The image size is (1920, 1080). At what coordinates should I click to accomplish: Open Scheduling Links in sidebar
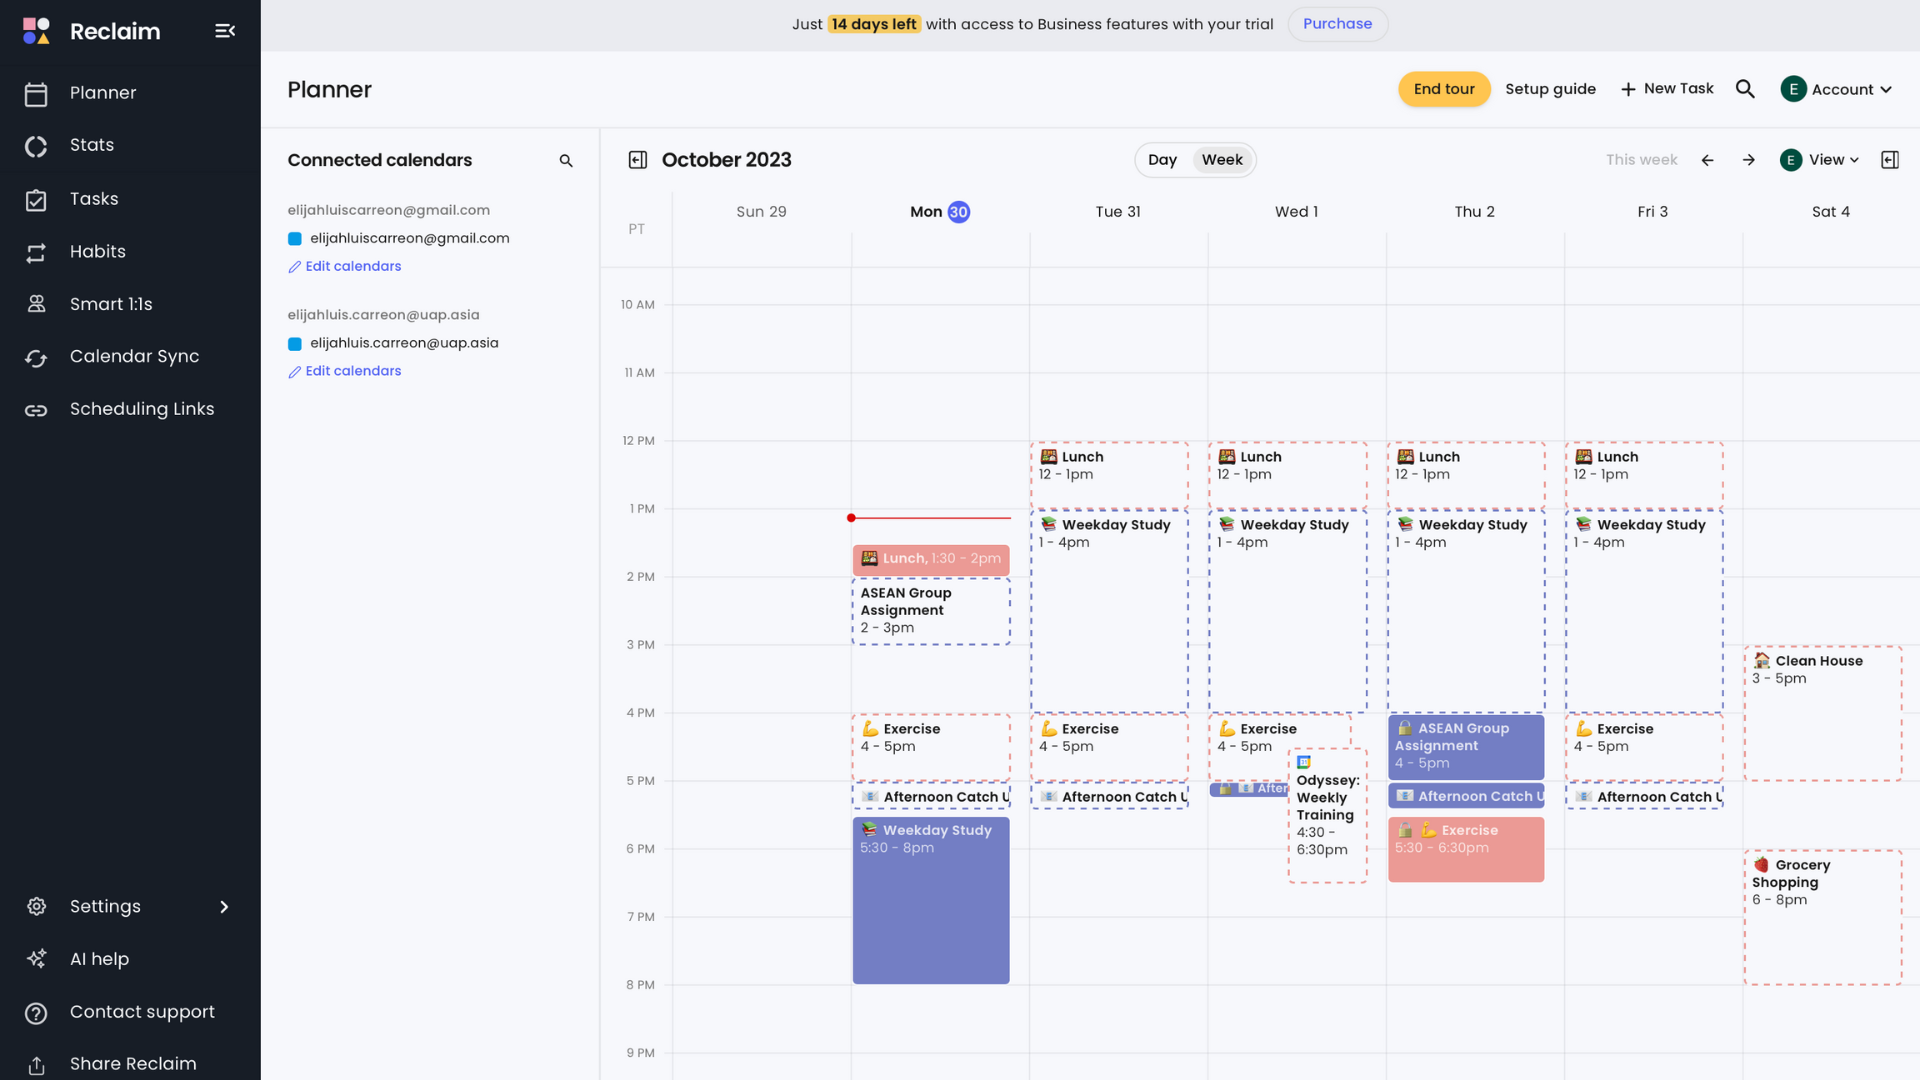click(x=141, y=409)
